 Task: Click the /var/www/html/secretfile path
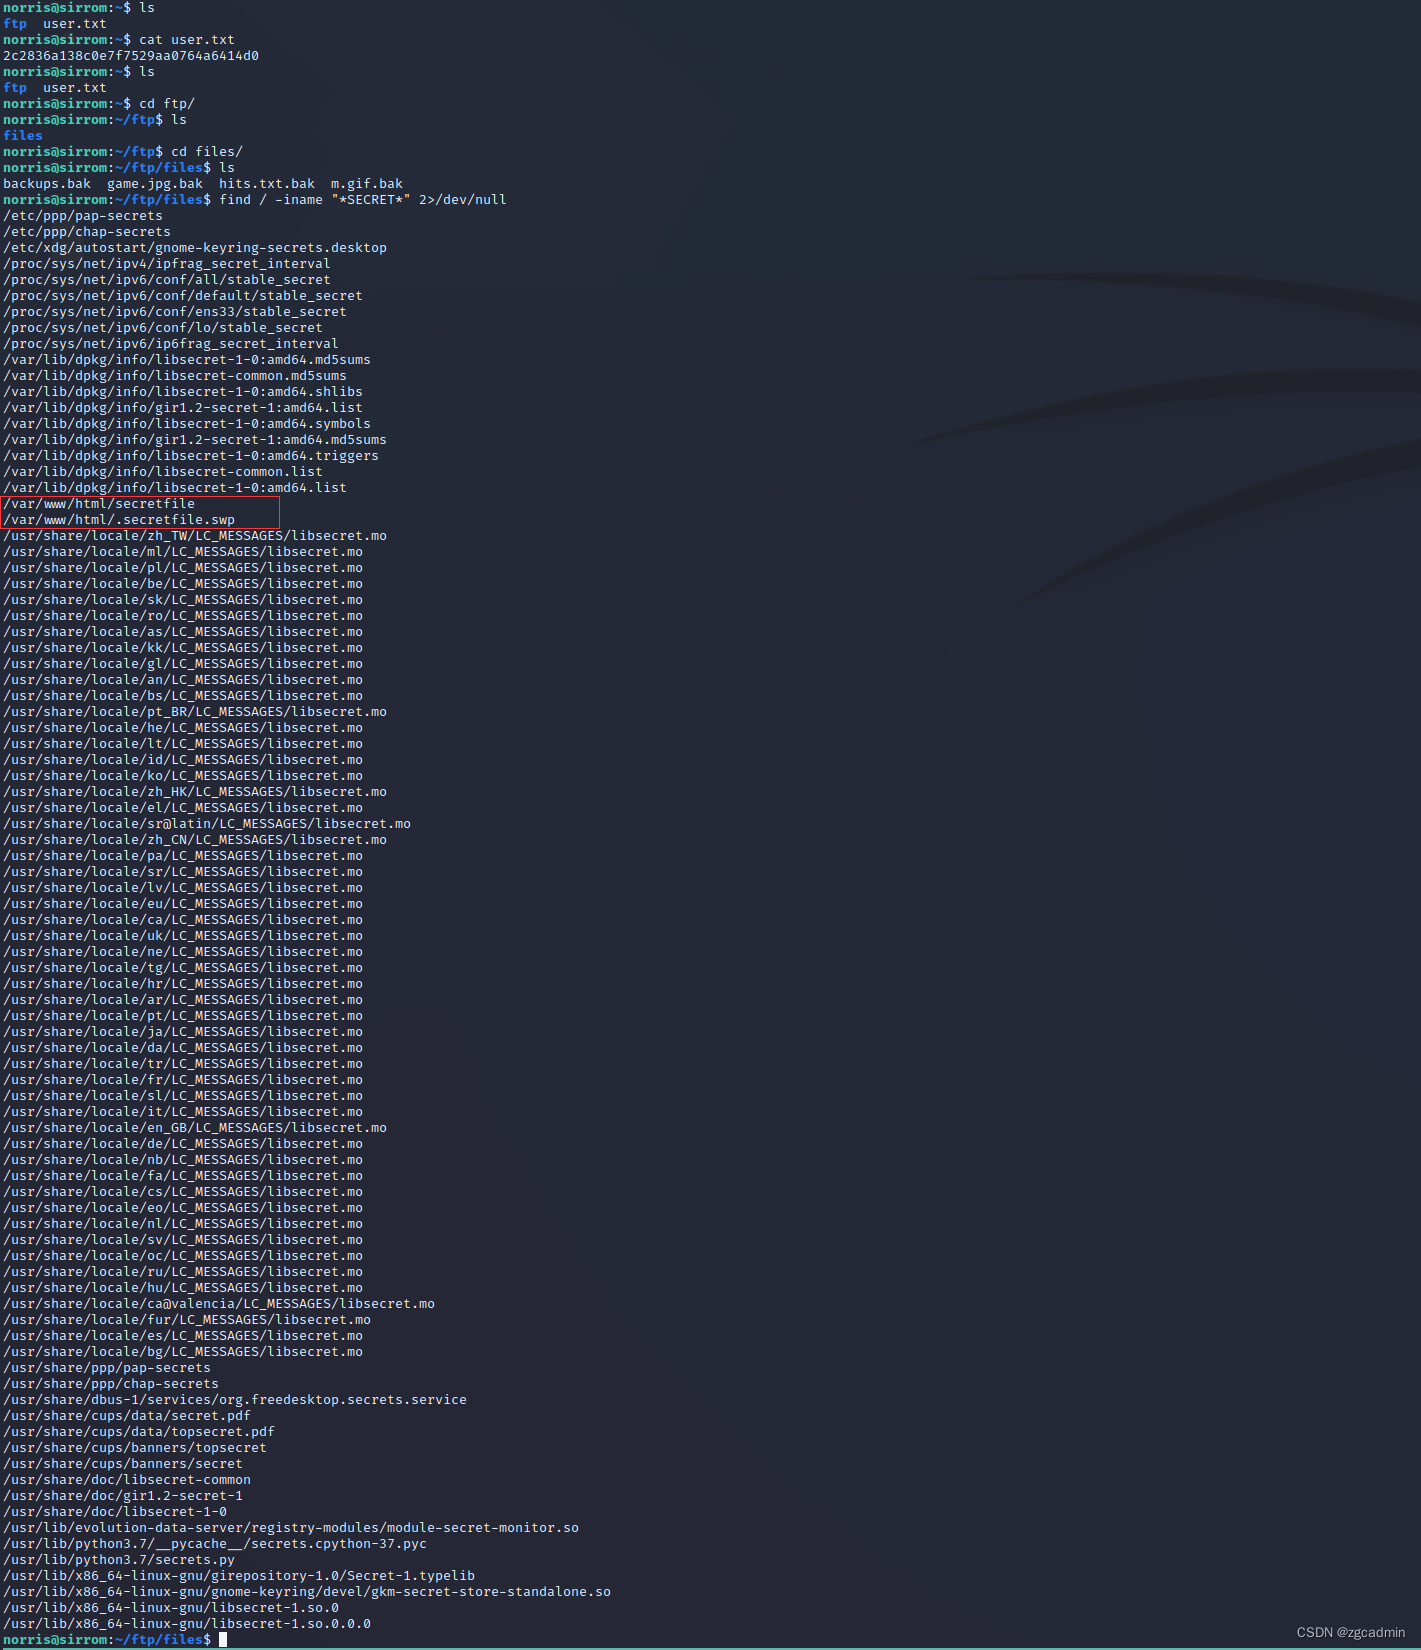pos(99,504)
